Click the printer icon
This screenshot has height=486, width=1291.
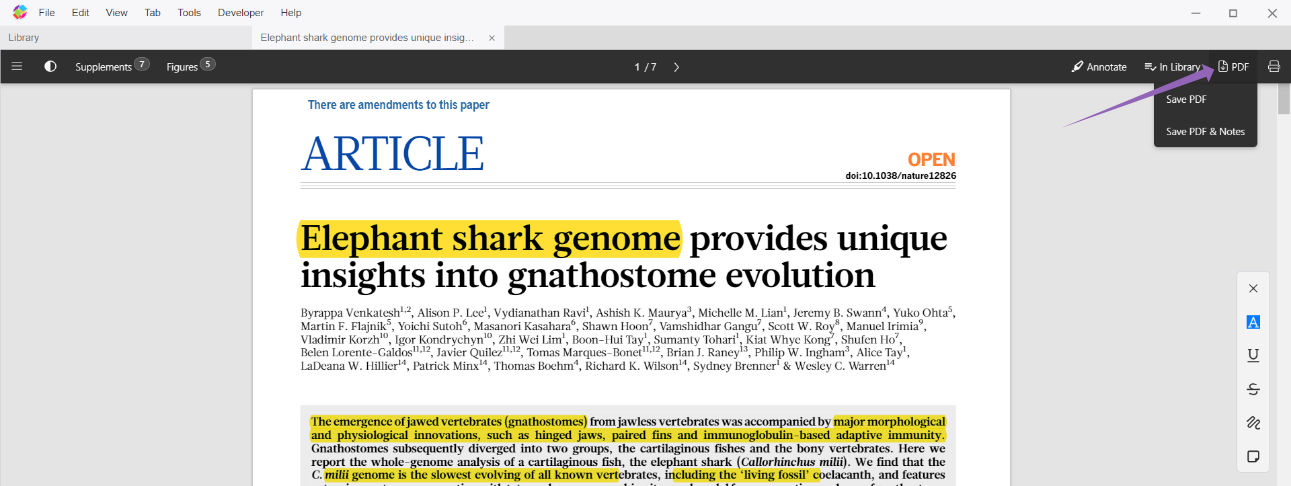click(x=1273, y=67)
